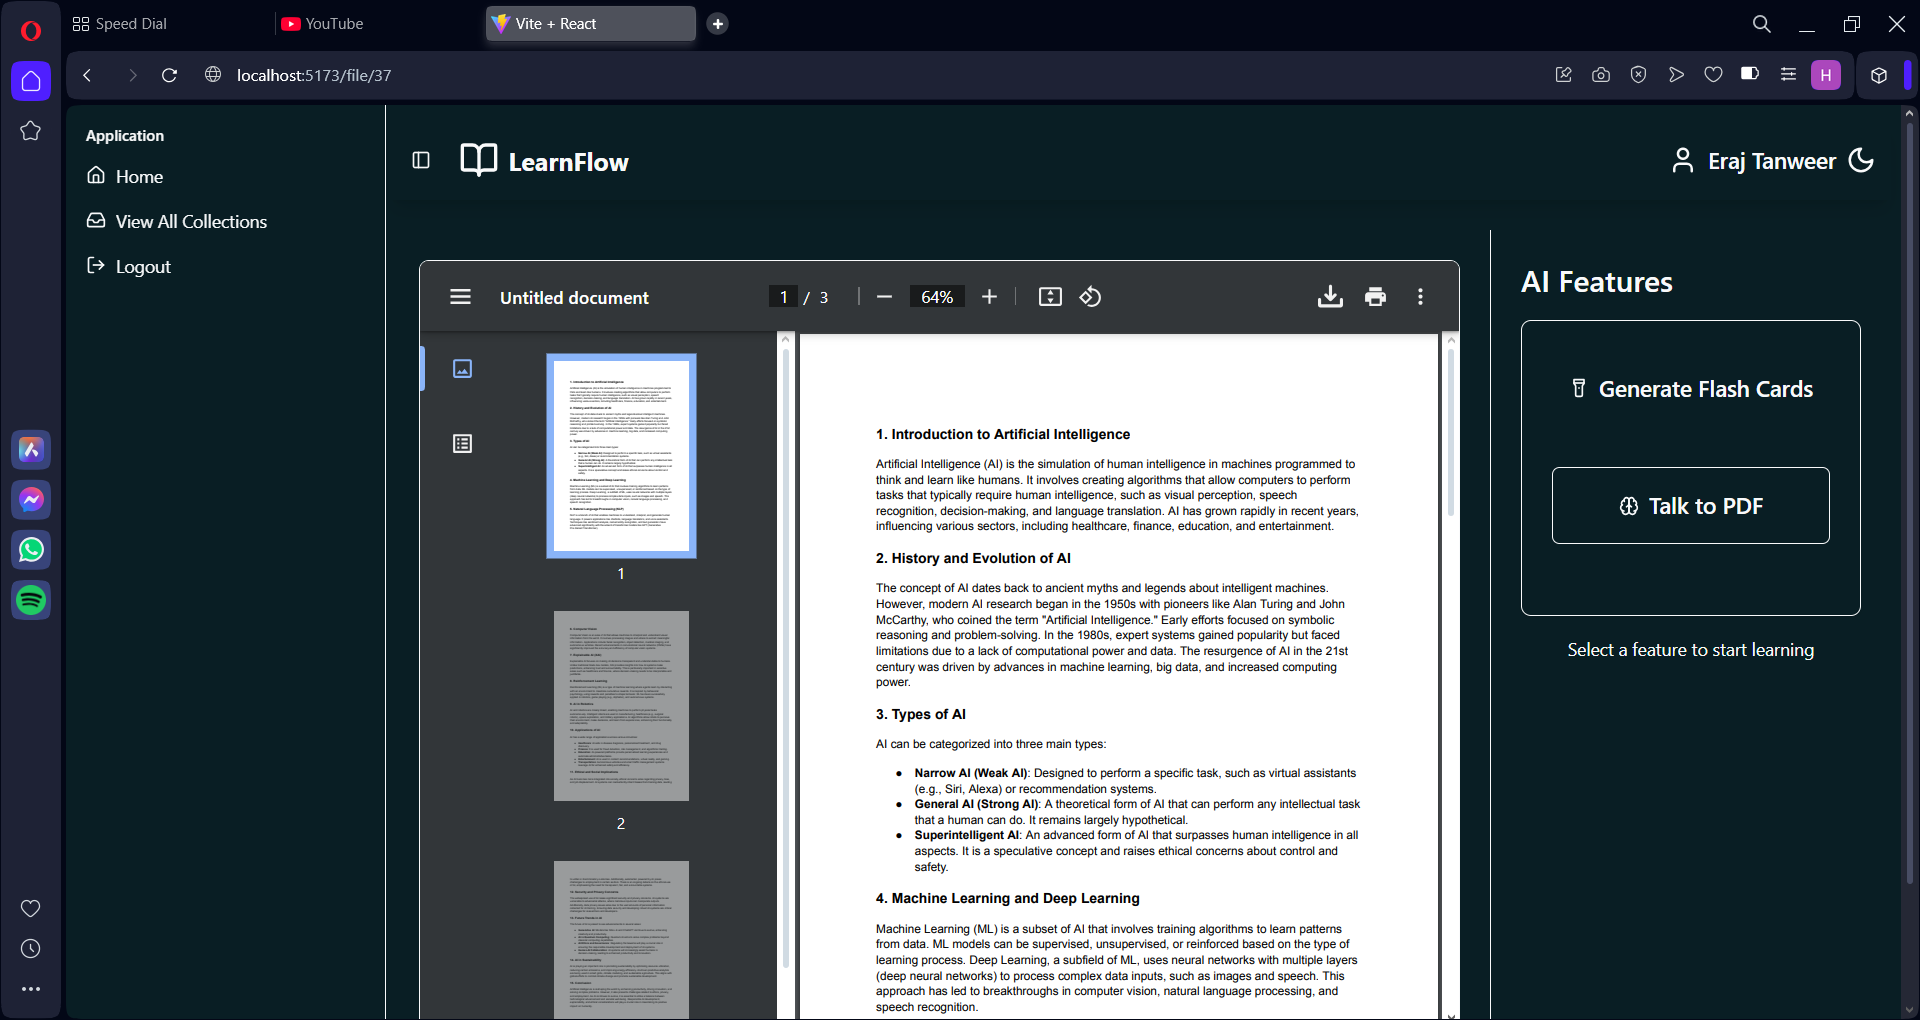The height and width of the screenshot is (1020, 1920).
Task: Open Opera easy setup menu
Action: click(x=1788, y=75)
